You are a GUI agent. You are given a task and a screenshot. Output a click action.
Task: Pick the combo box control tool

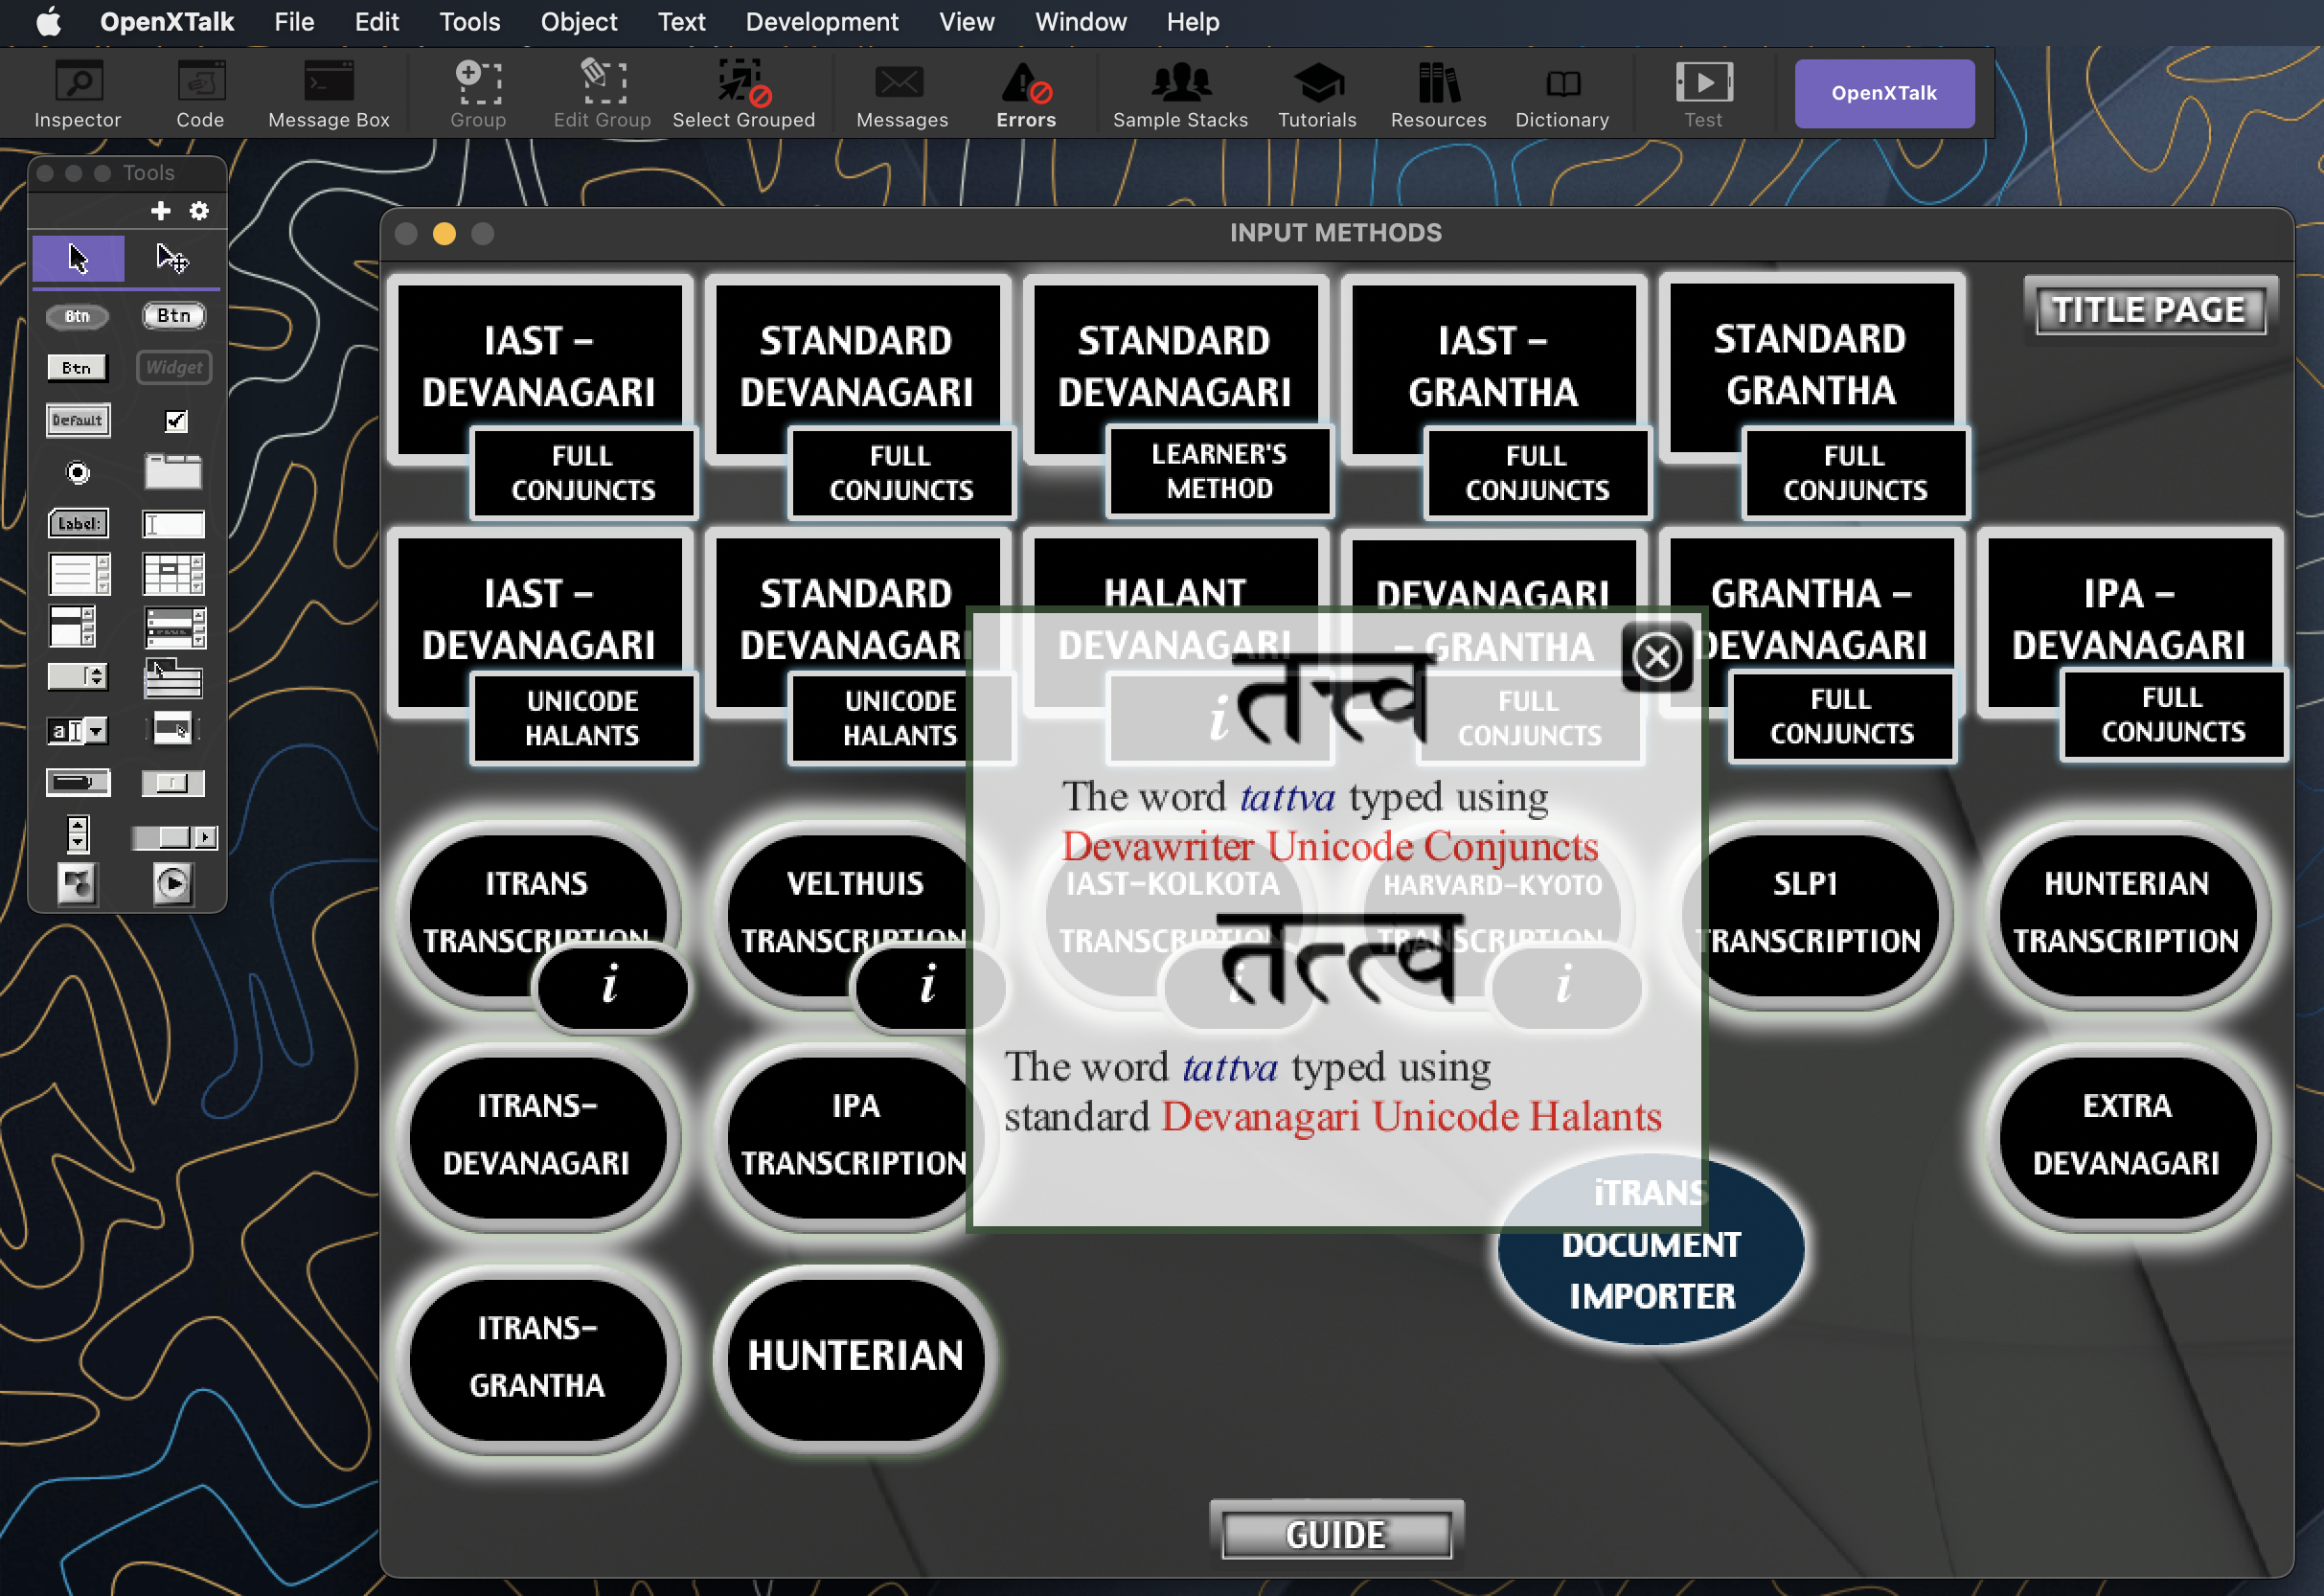78,730
